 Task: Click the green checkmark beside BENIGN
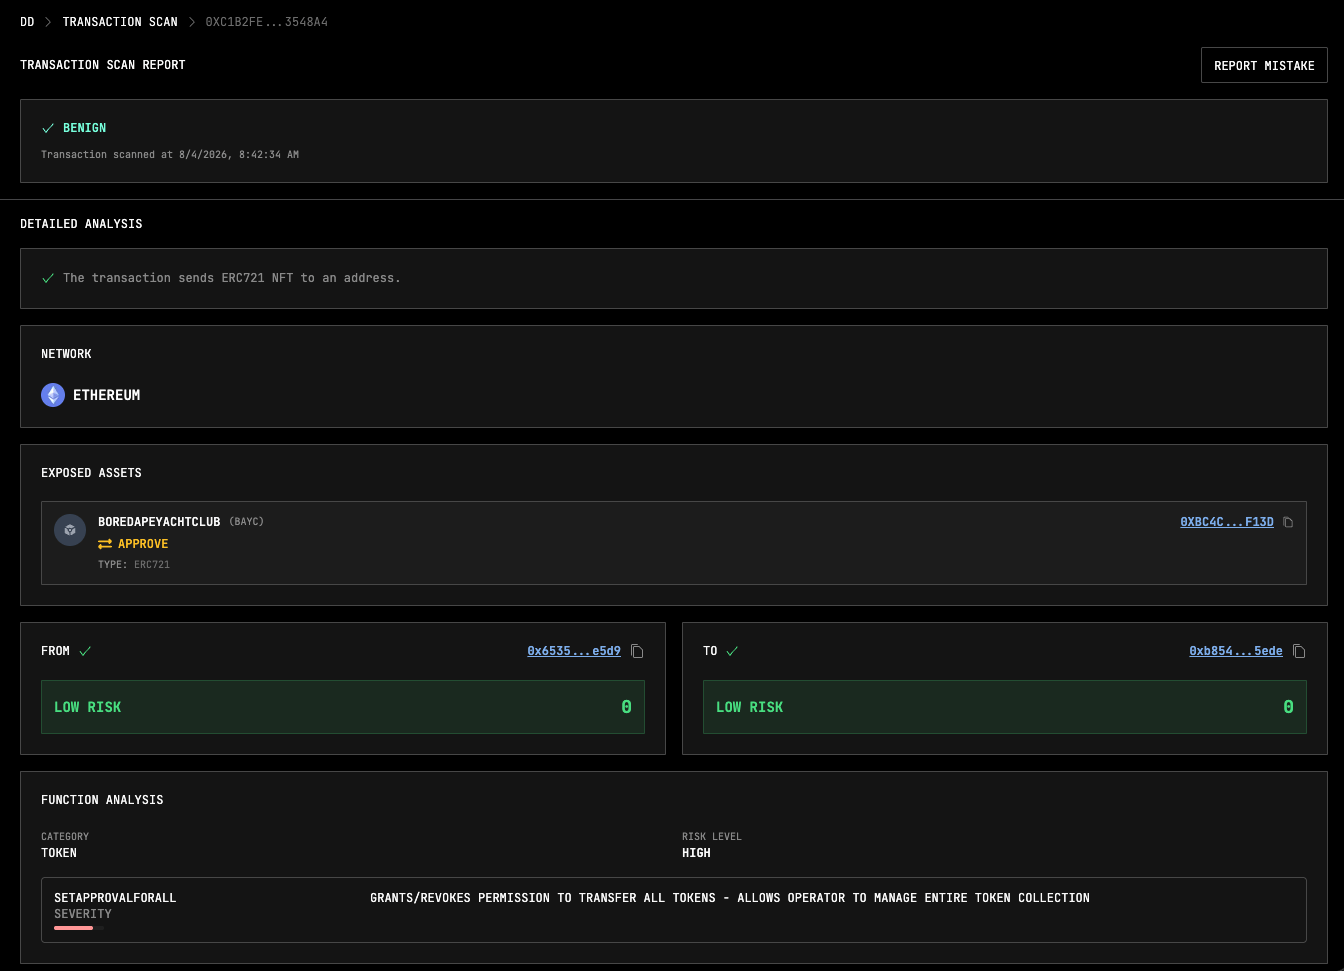coord(48,128)
